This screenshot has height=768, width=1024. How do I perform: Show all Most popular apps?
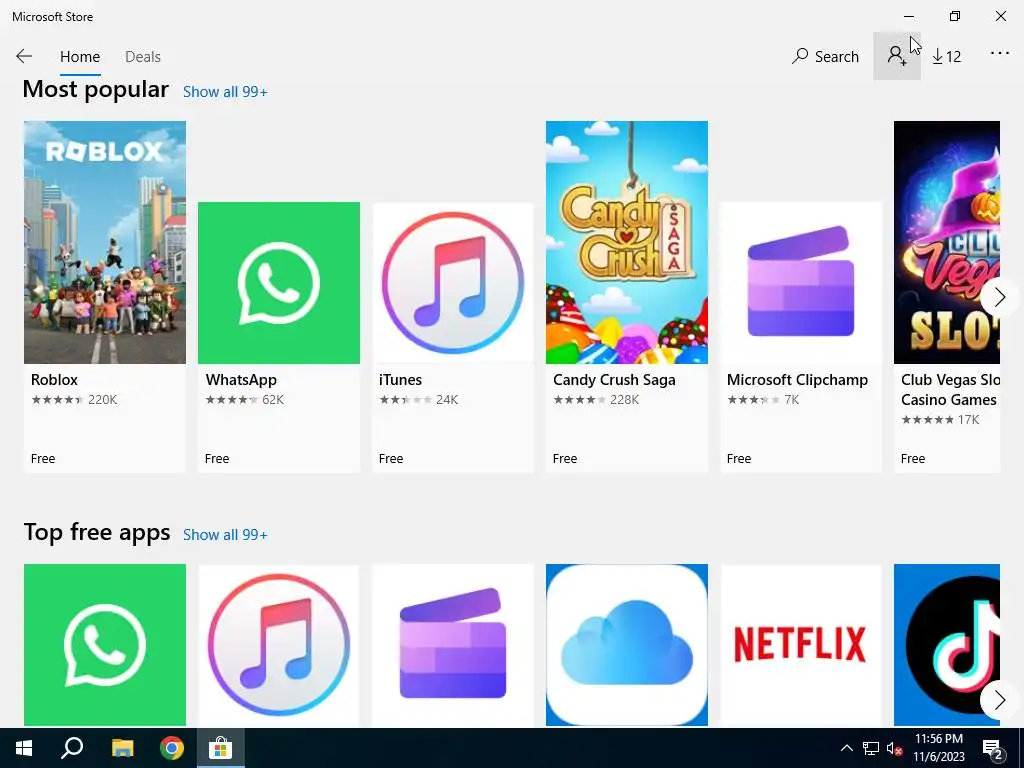coord(225,92)
